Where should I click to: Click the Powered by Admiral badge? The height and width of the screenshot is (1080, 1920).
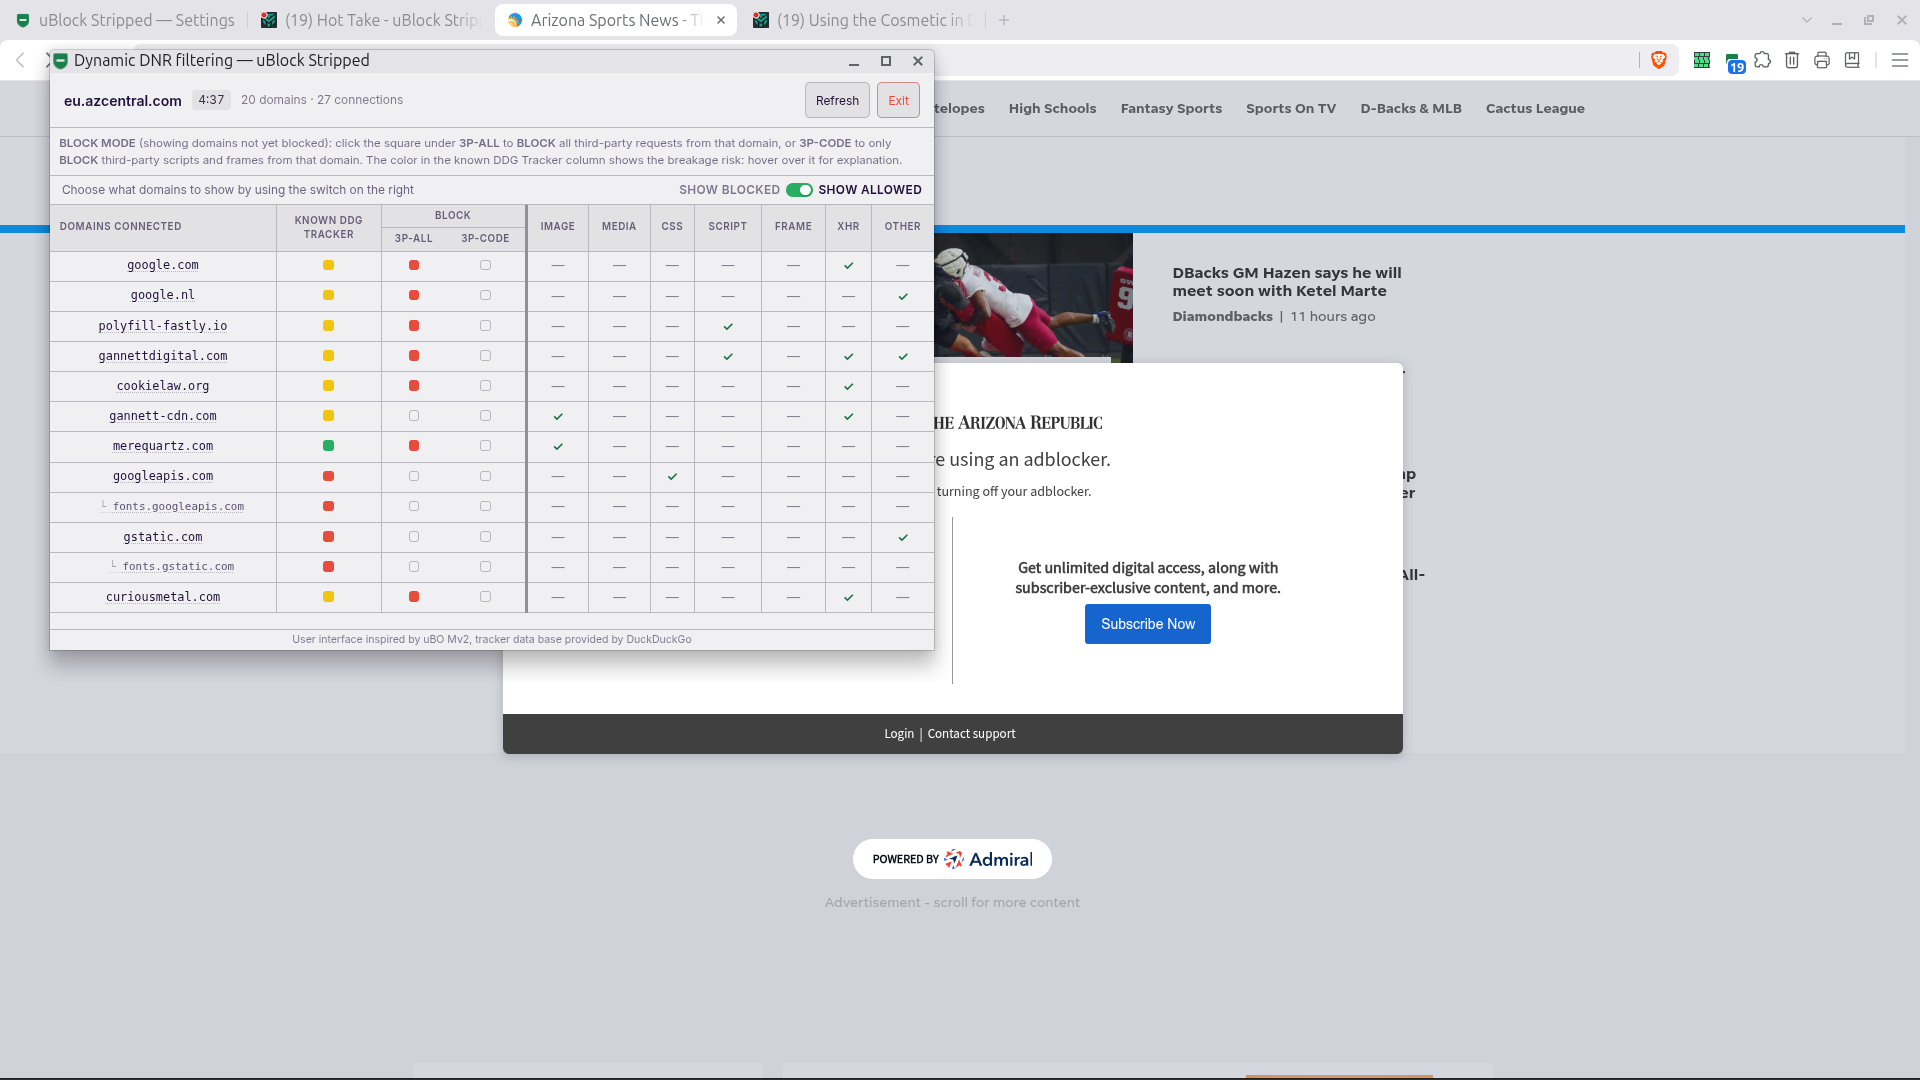tap(952, 859)
